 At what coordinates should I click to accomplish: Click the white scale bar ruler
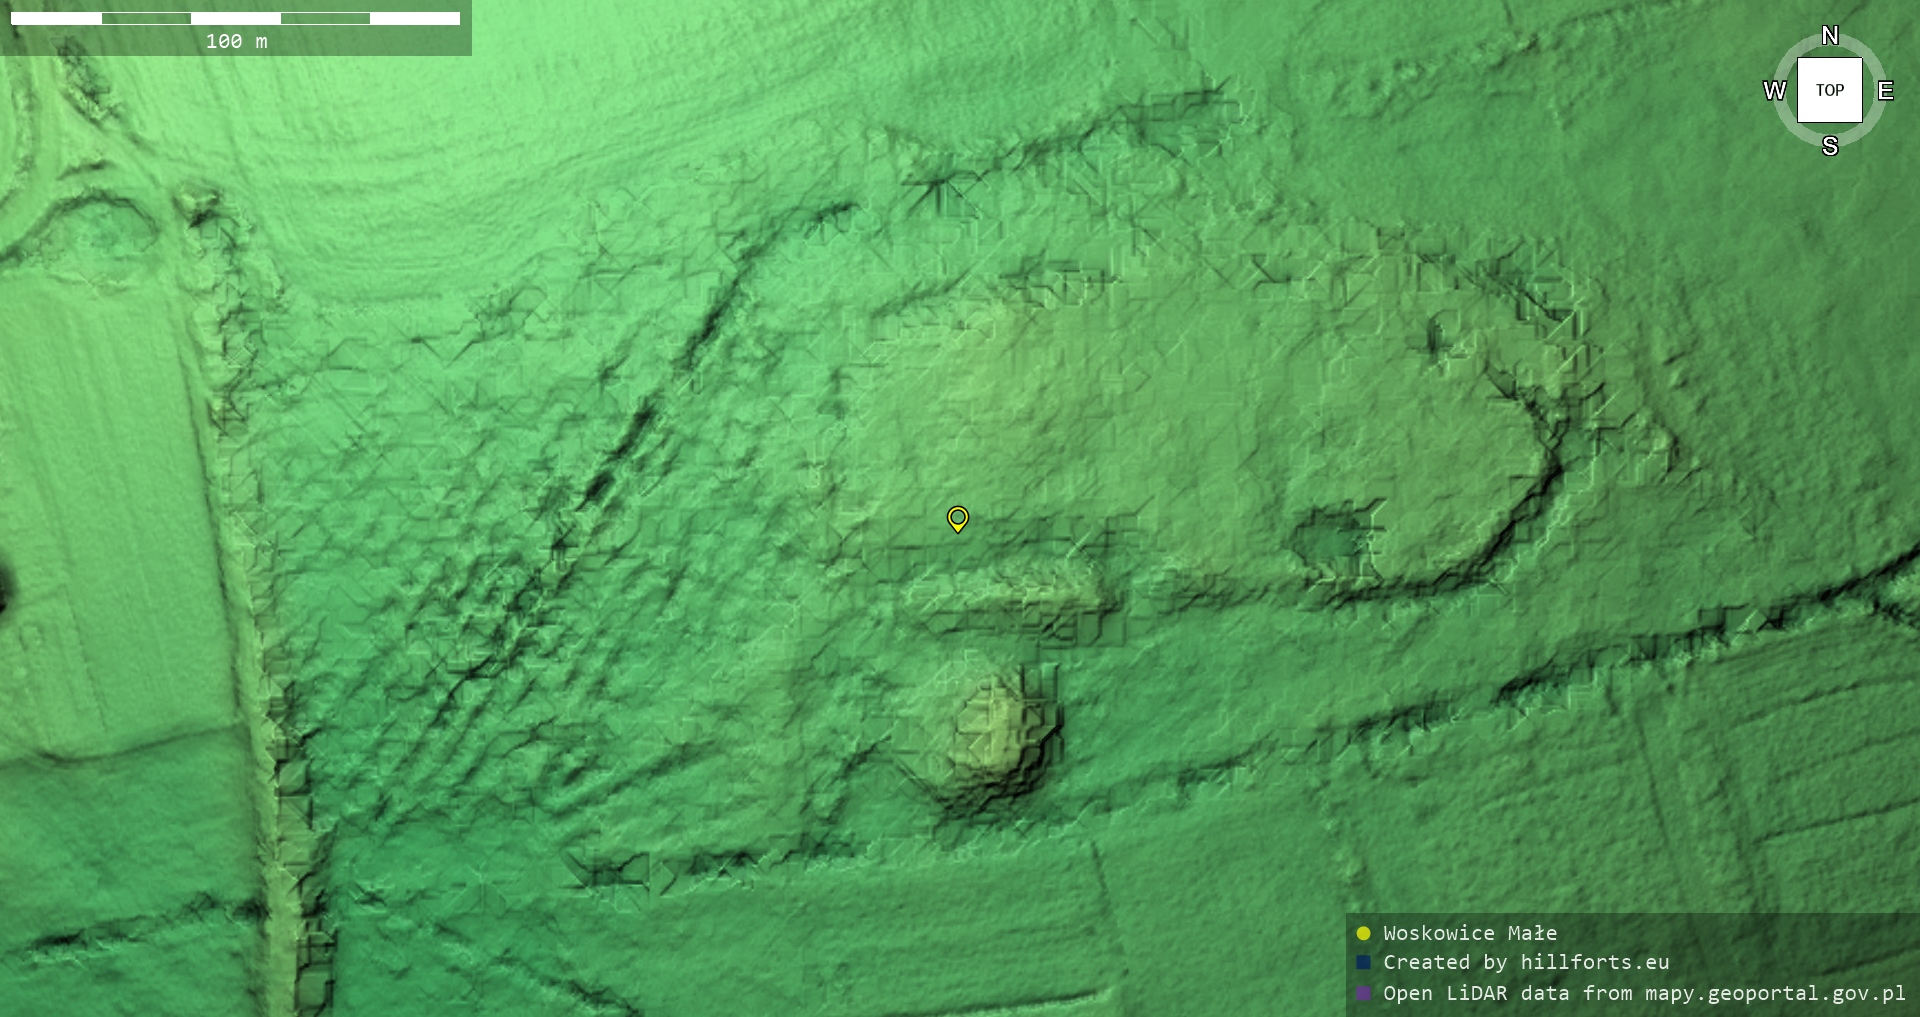tap(235, 18)
